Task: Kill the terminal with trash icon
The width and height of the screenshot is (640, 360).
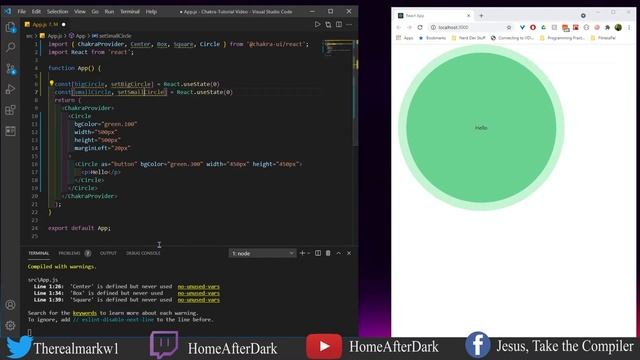Action: point(328,253)
